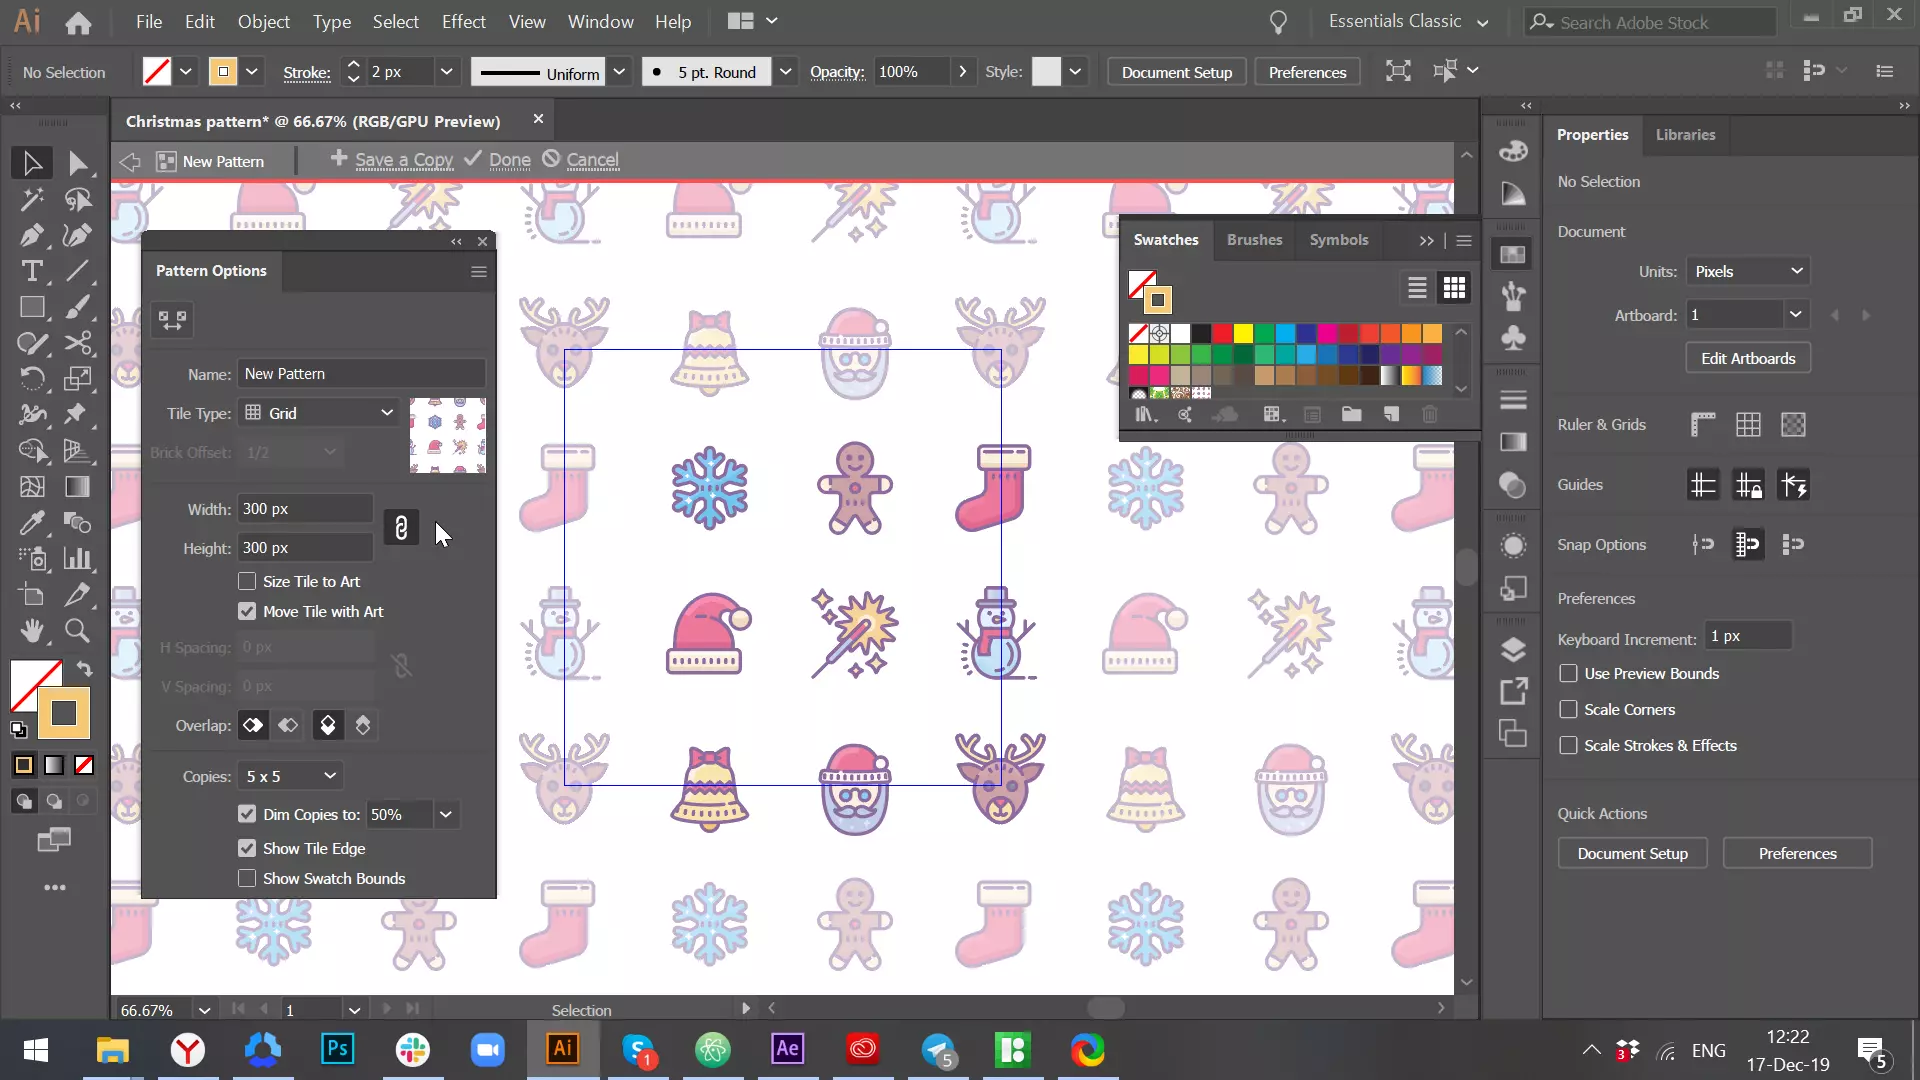The image size is (1920, 1080).
Task: Click the pattern Name input field
Action: click(x=361, y=374)
